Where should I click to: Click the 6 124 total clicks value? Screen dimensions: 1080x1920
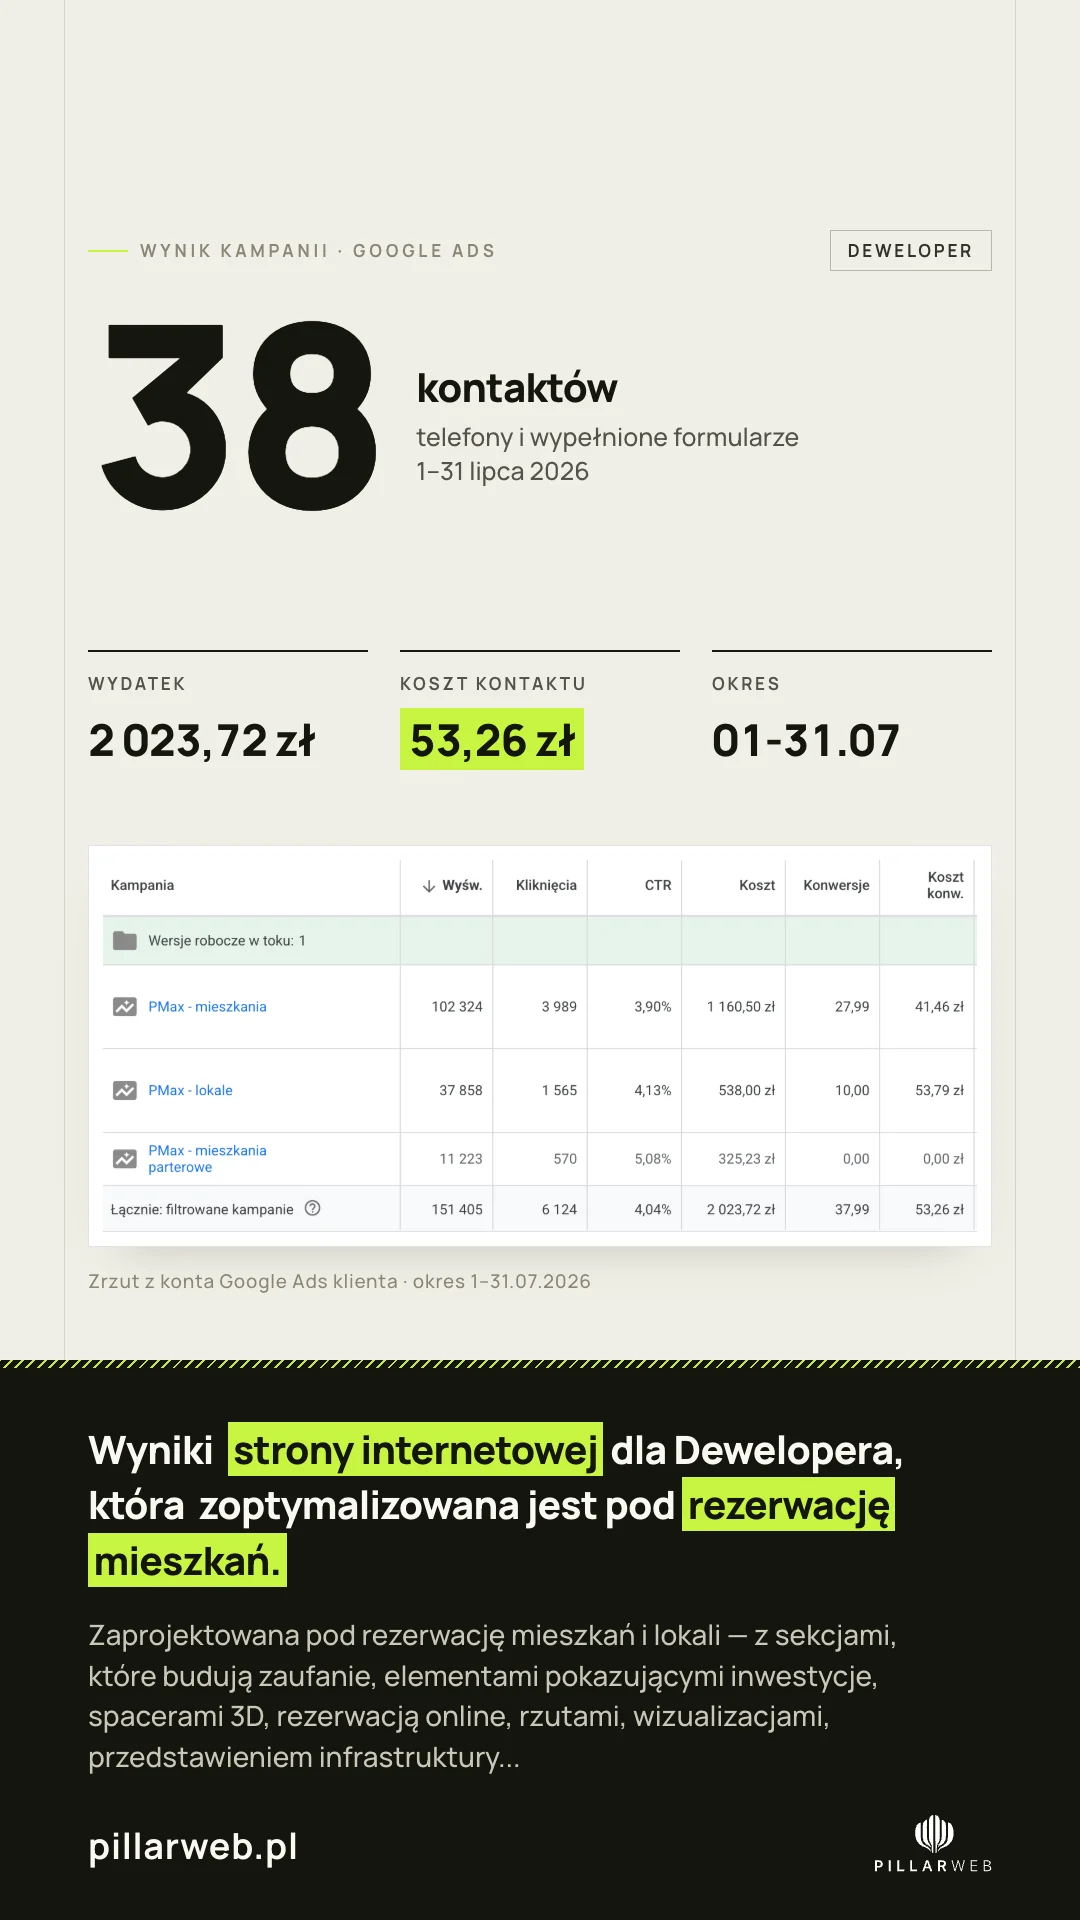[x=559, y=1210]
